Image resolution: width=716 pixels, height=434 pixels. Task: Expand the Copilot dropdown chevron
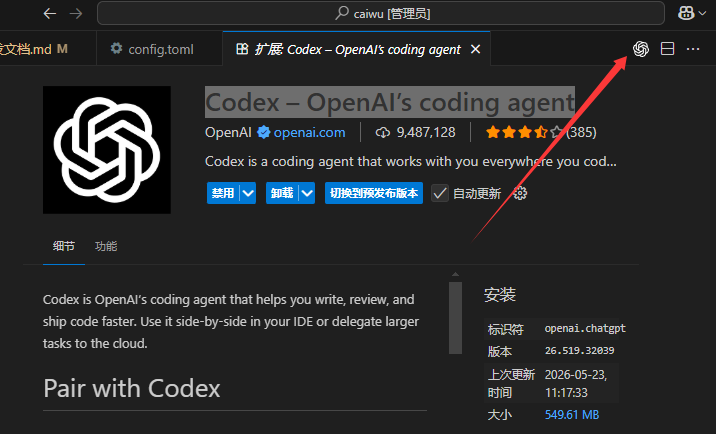702,14
